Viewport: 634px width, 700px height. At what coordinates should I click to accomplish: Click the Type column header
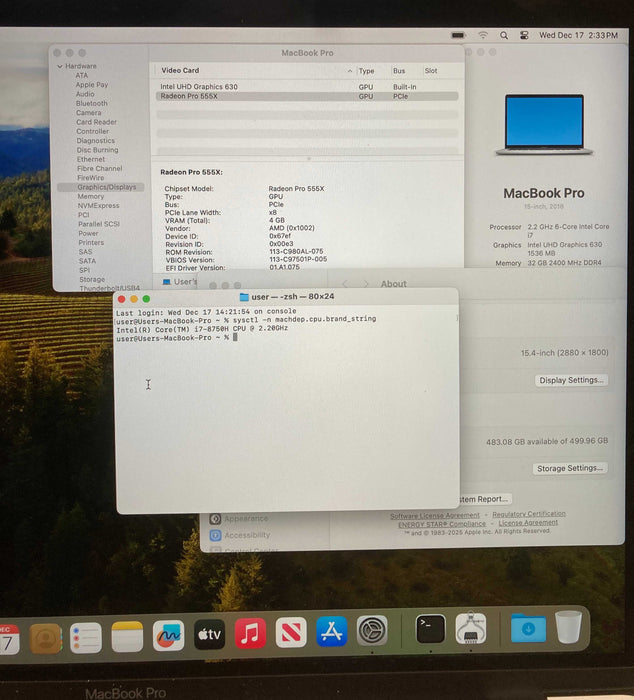pos(366,71)
